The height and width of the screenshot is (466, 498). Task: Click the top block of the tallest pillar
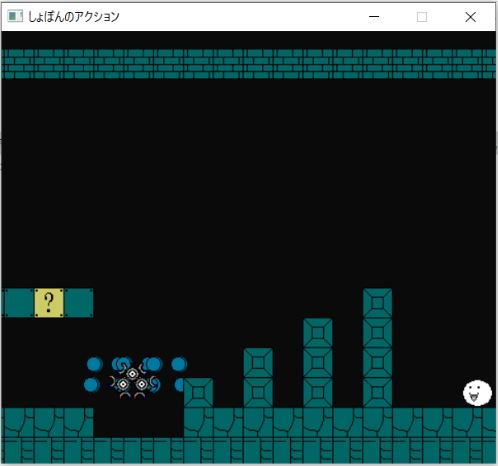[x=377, y=303]
